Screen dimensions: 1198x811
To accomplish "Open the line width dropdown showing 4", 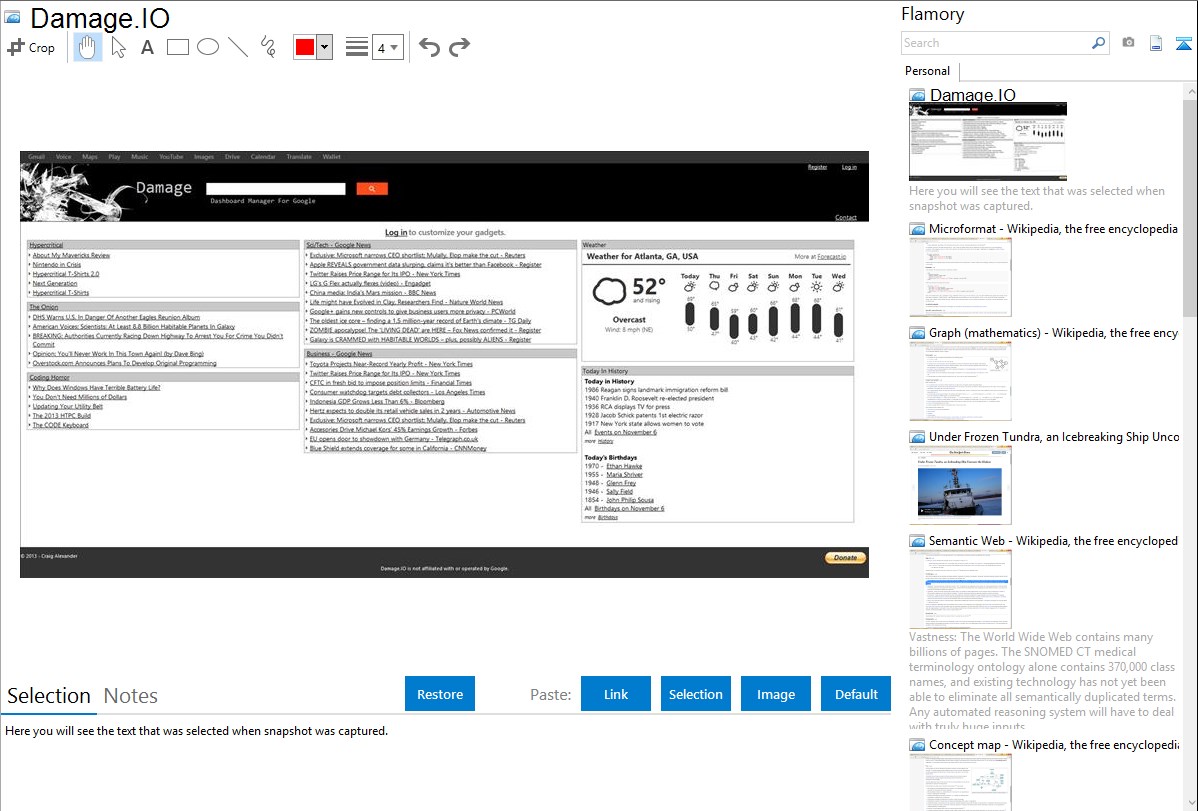I will point(387,47).
